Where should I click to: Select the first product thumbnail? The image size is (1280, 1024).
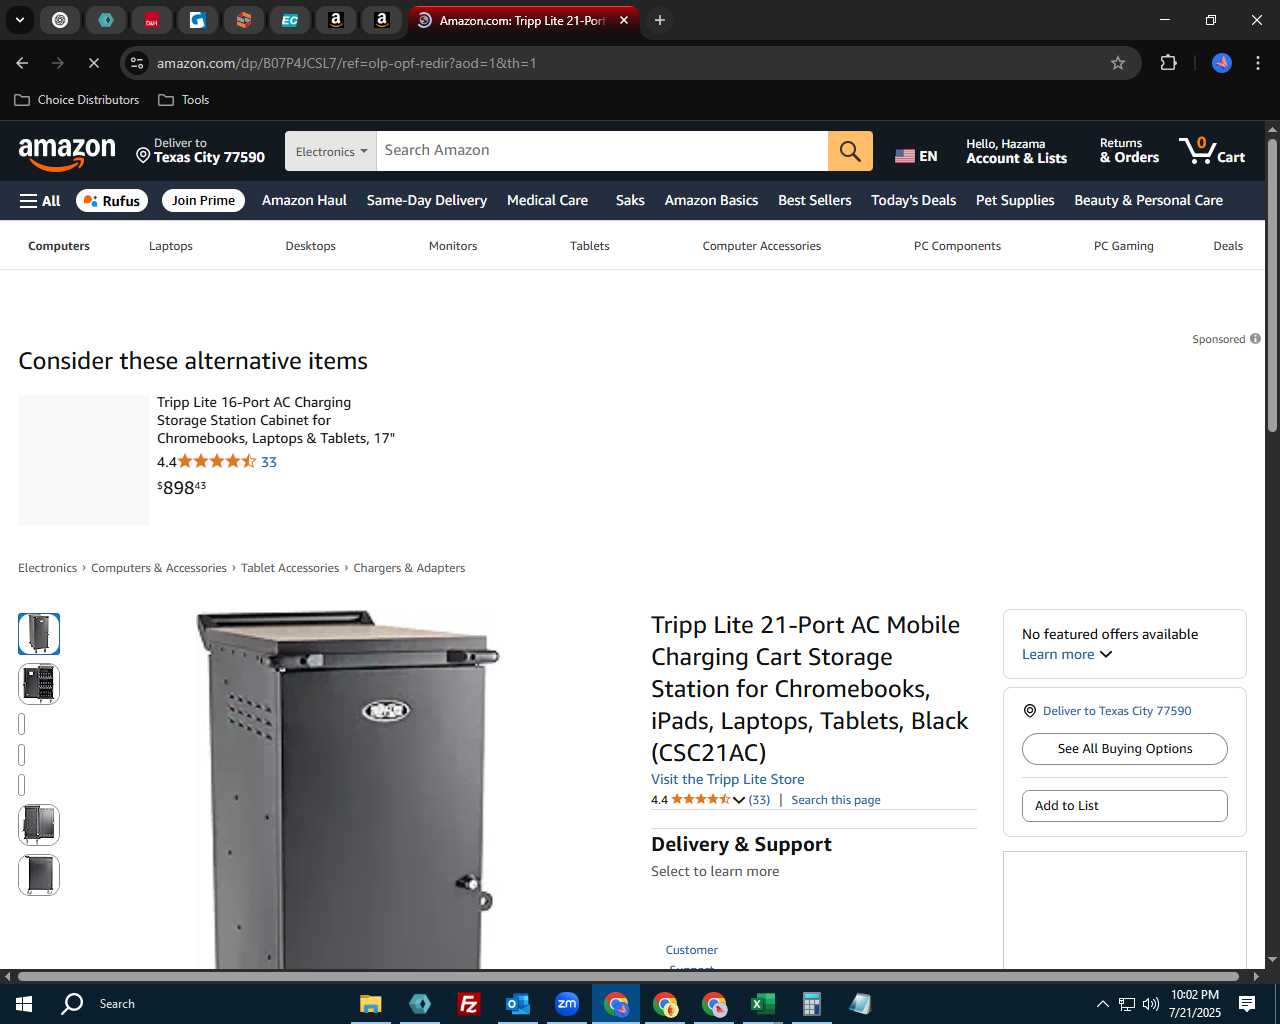point(39,634)
